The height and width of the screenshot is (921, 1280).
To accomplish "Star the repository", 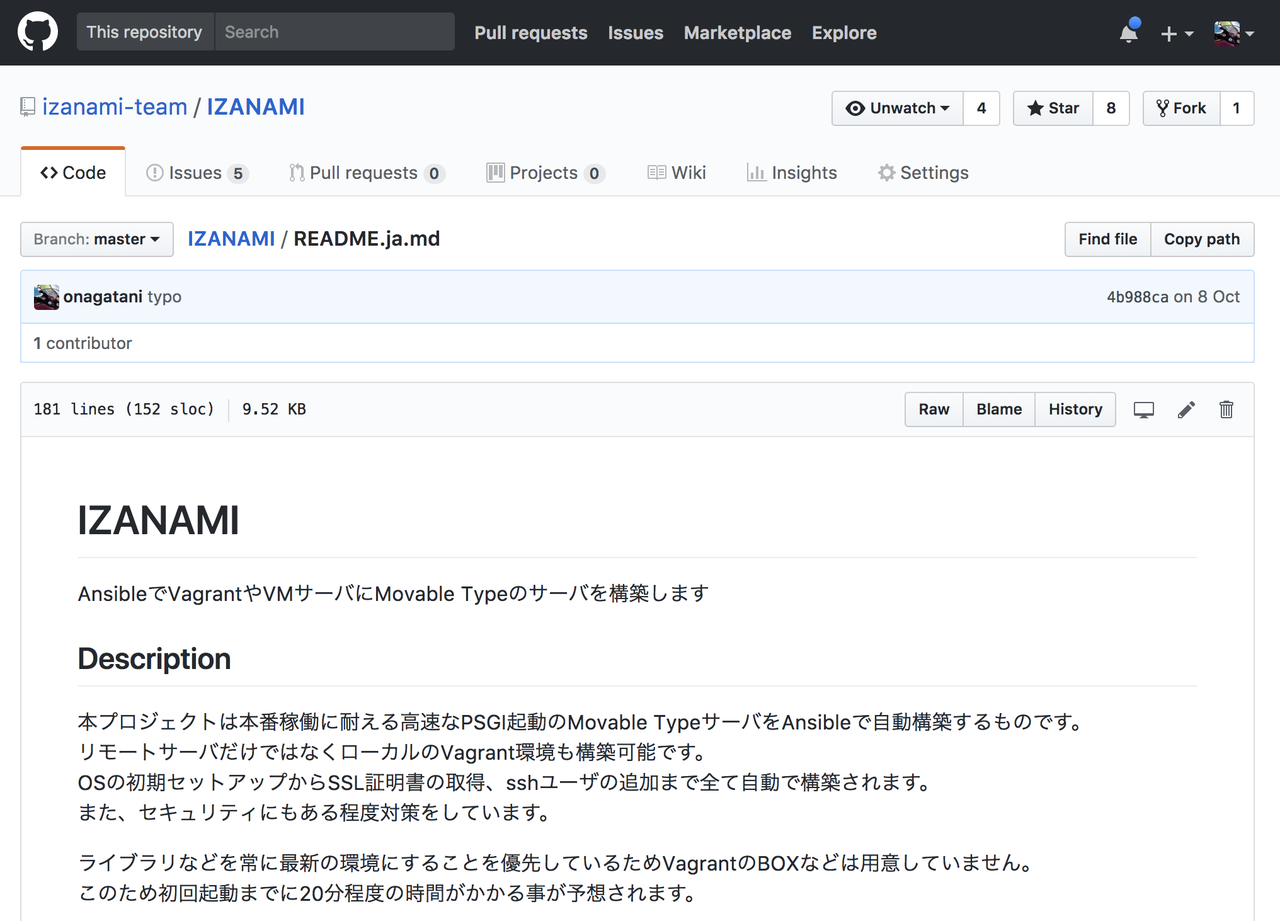I will pyautogui.click(x=1053, y=108).
